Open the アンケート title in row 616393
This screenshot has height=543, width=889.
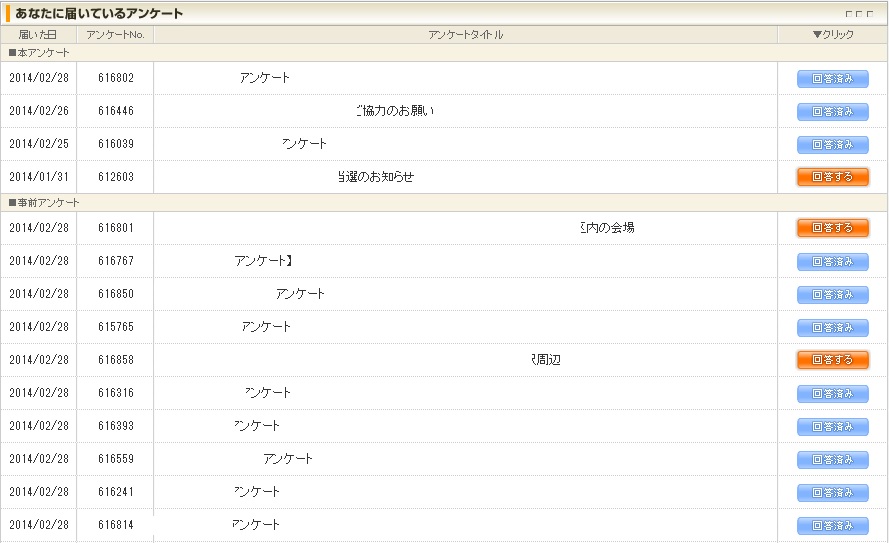pyautogui.click(x=257, y=425)
